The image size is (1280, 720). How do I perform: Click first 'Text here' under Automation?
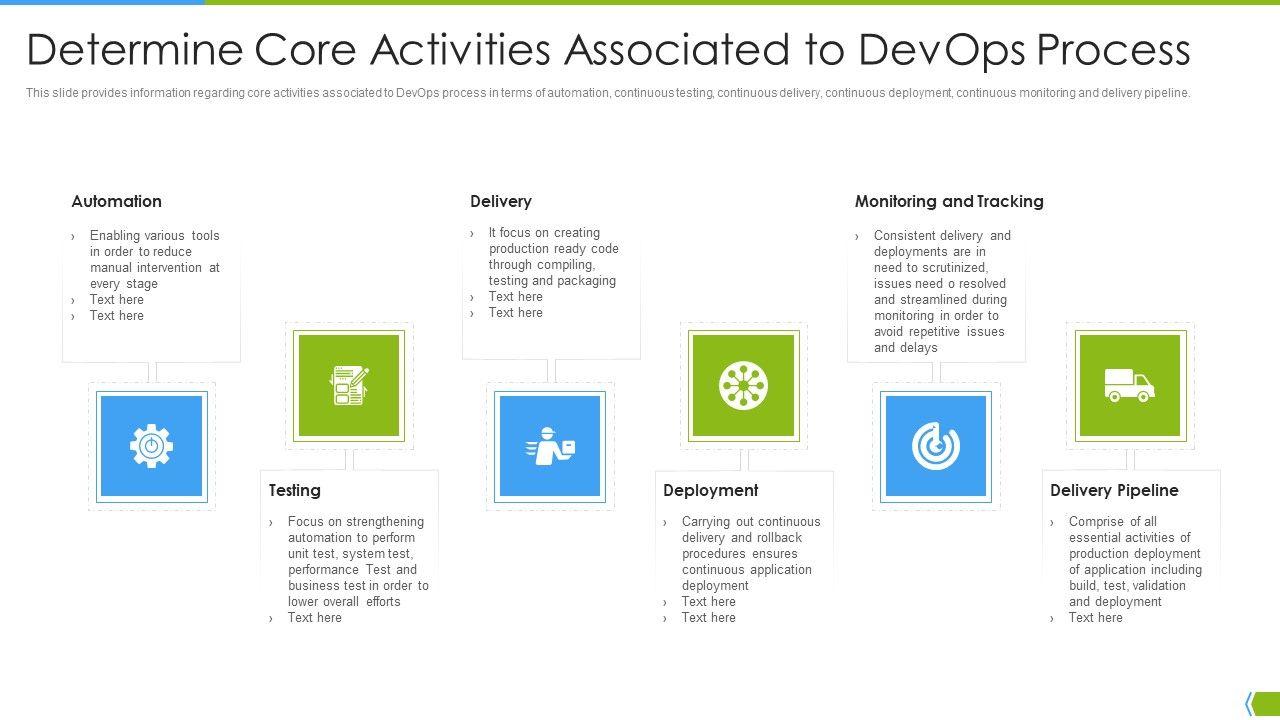point(117,300)
